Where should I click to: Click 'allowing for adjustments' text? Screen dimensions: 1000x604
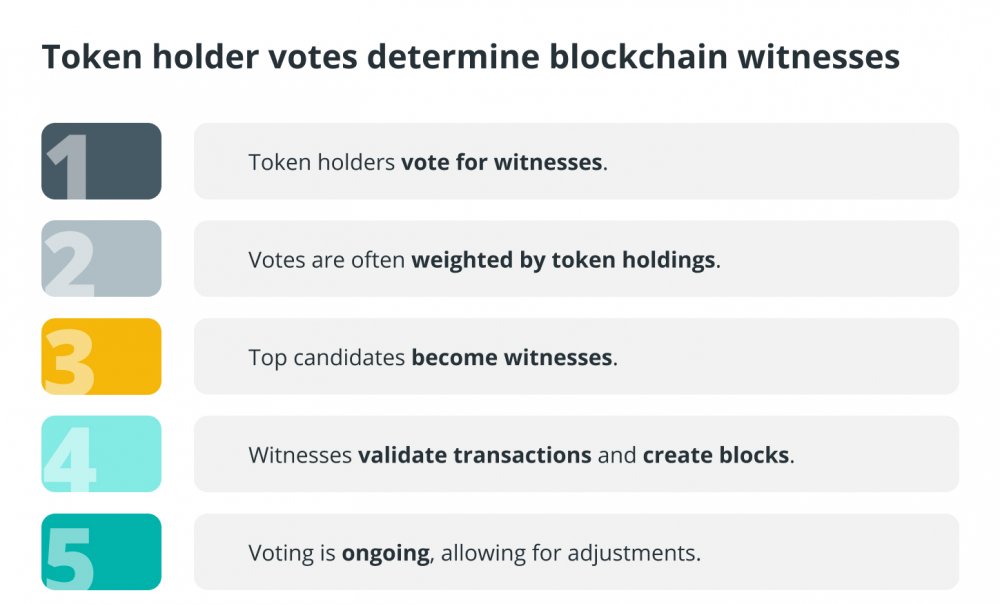coord(570,553)
